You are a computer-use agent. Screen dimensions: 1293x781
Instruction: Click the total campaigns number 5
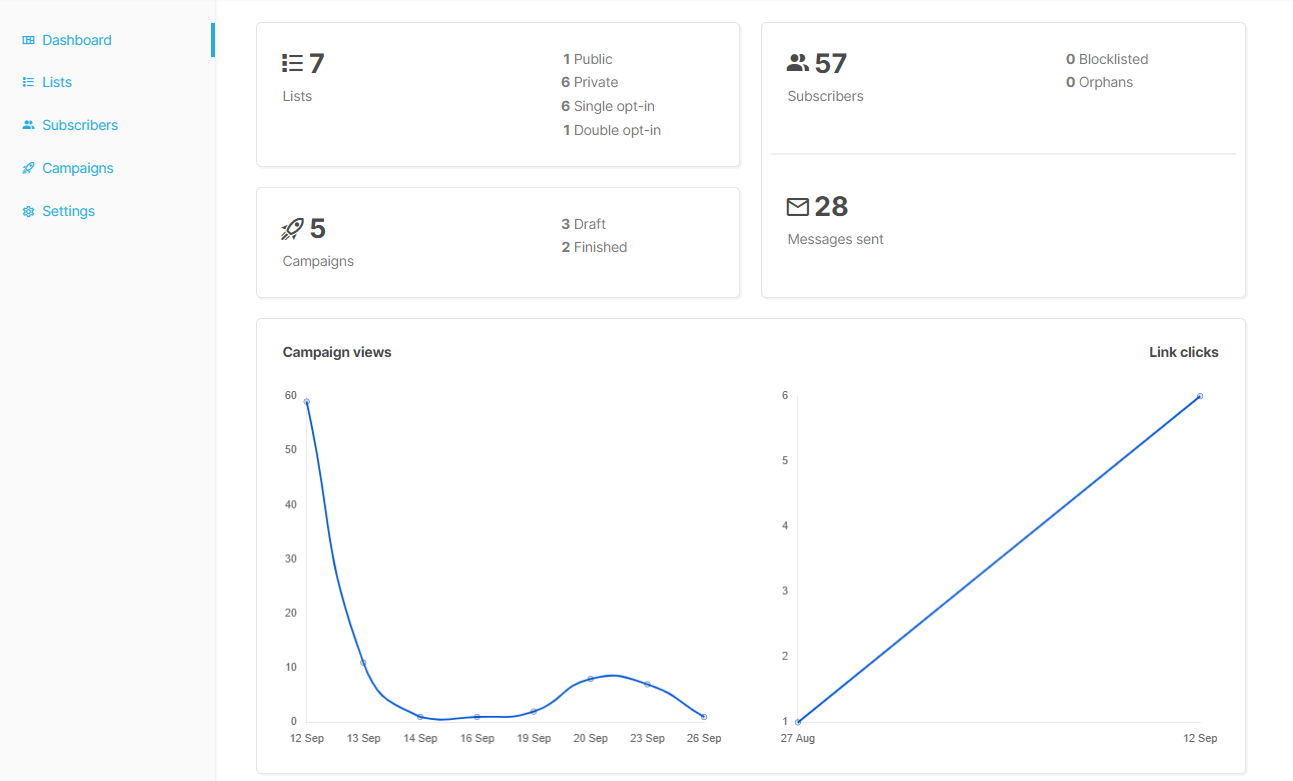tap(318, 229)
